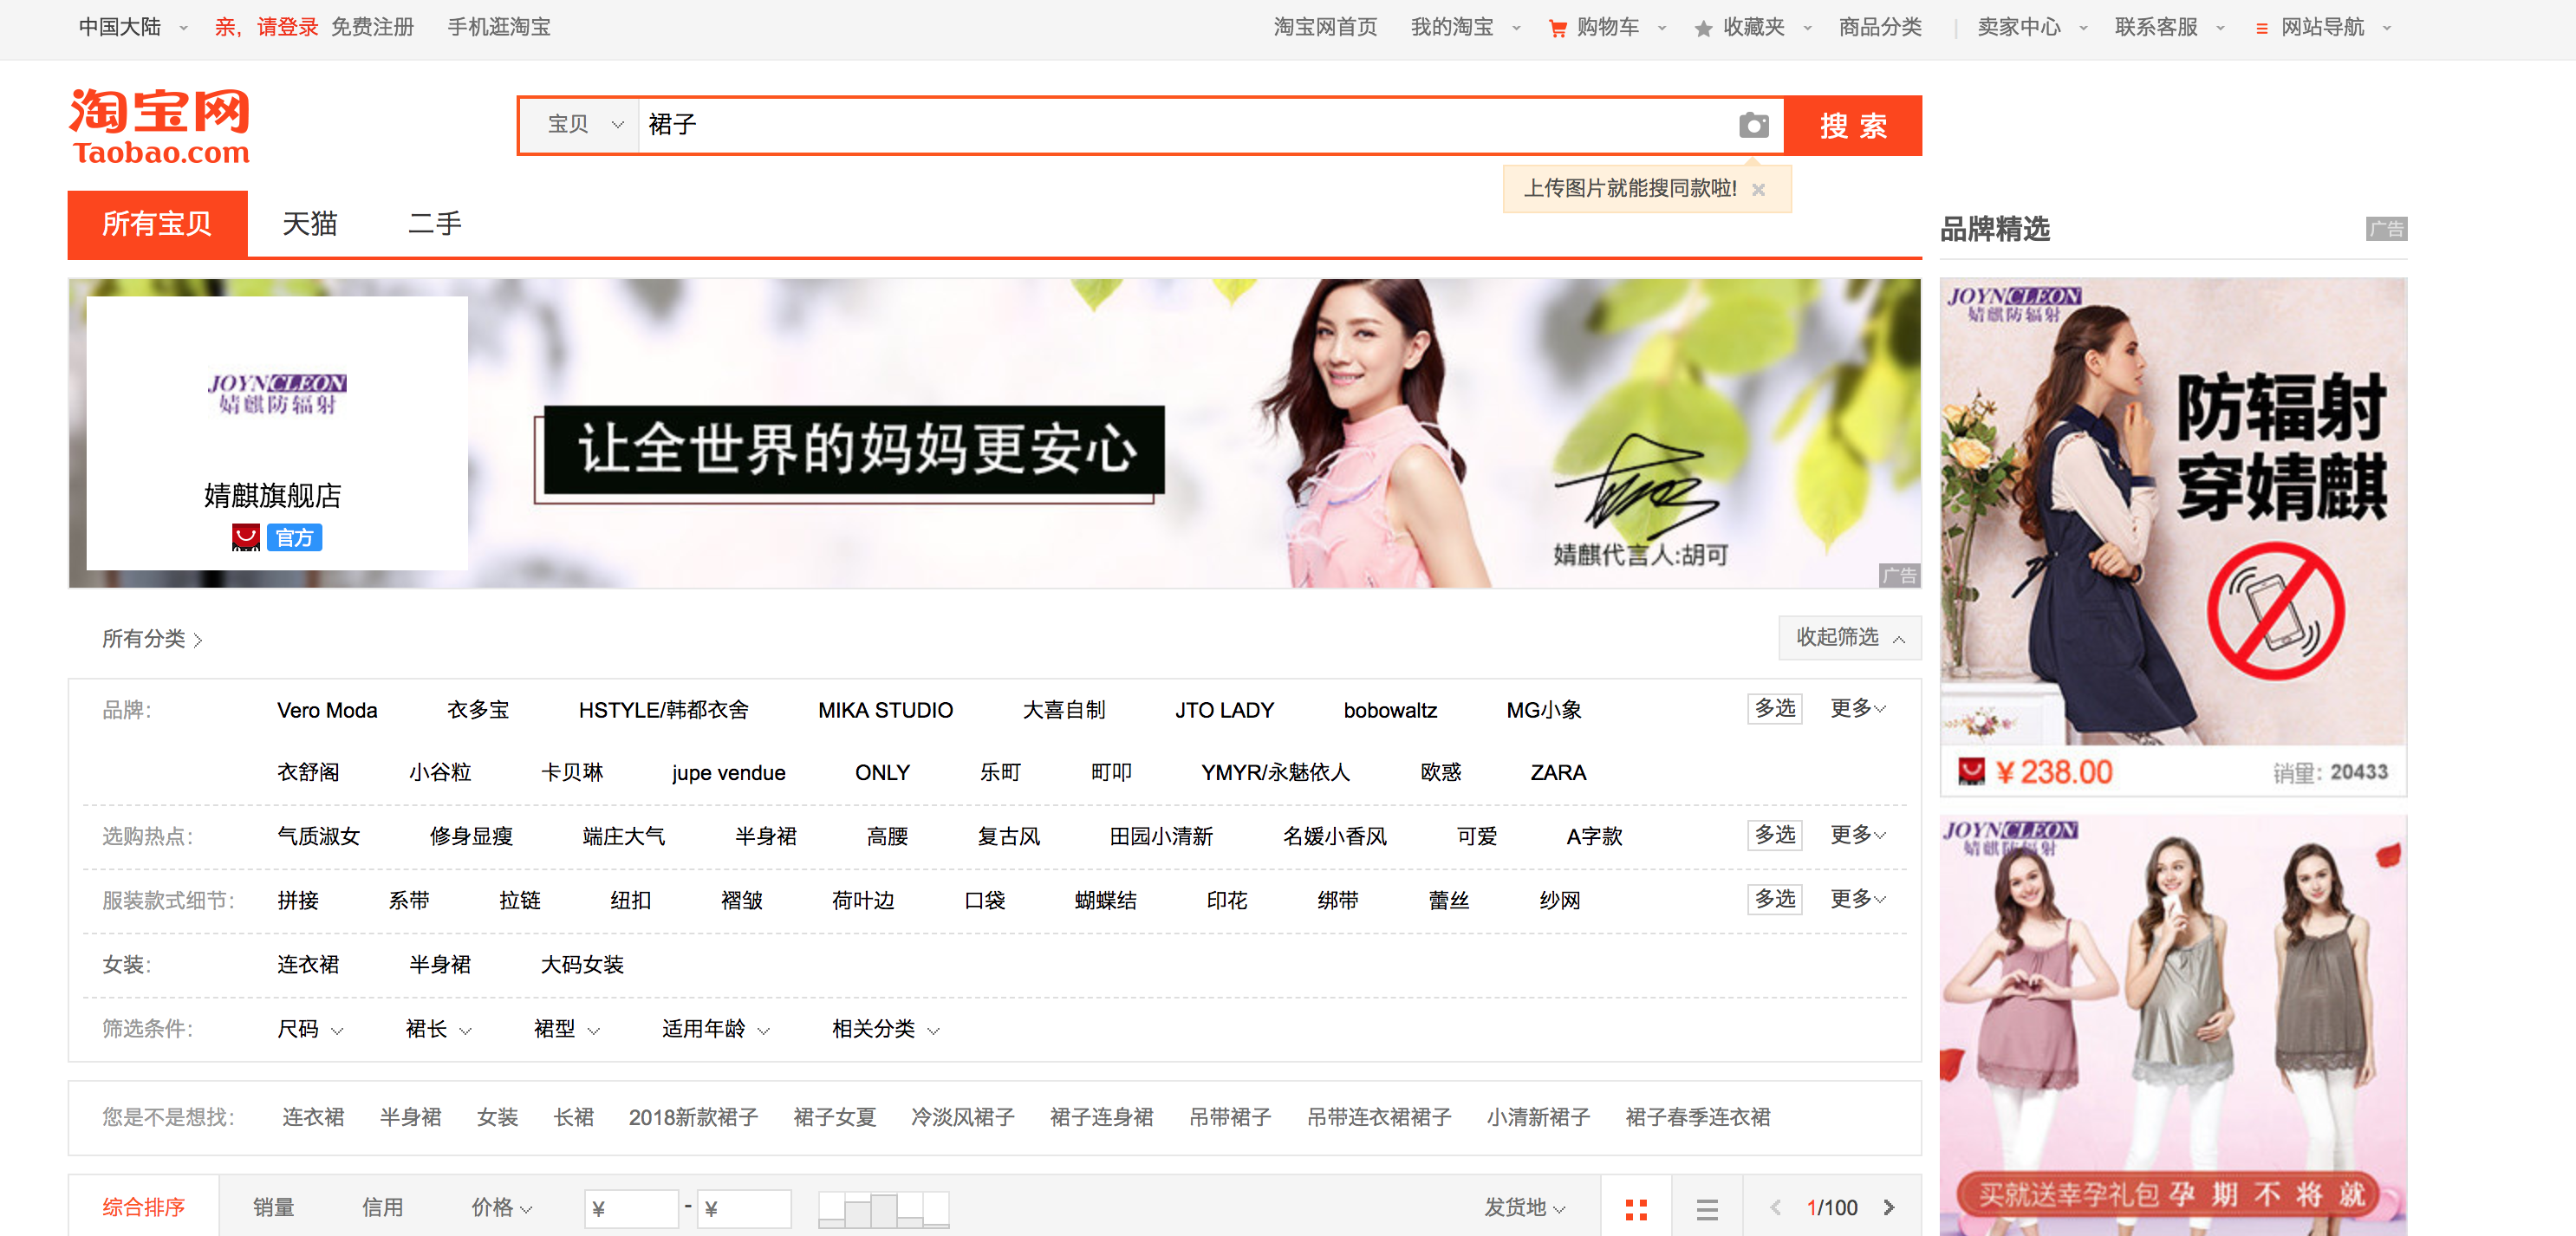Image resolution: width=2576 pixels, height=1236 pixels.
Task: Collapse the filters panel (收起筛选)
Action: point(1849,637)
